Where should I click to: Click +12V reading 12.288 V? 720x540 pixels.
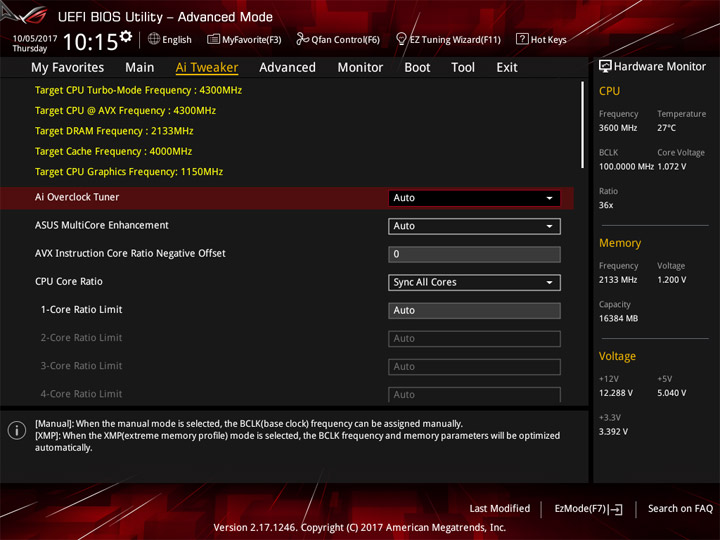point(616,393)
